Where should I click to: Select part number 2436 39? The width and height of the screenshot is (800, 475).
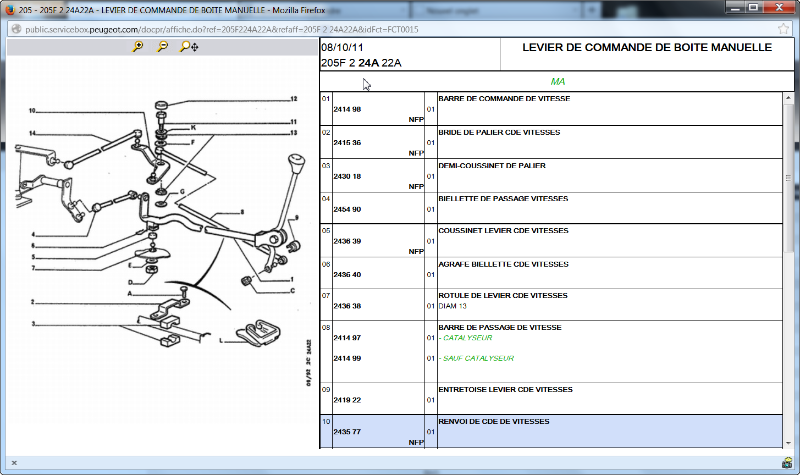click(347, 241)
